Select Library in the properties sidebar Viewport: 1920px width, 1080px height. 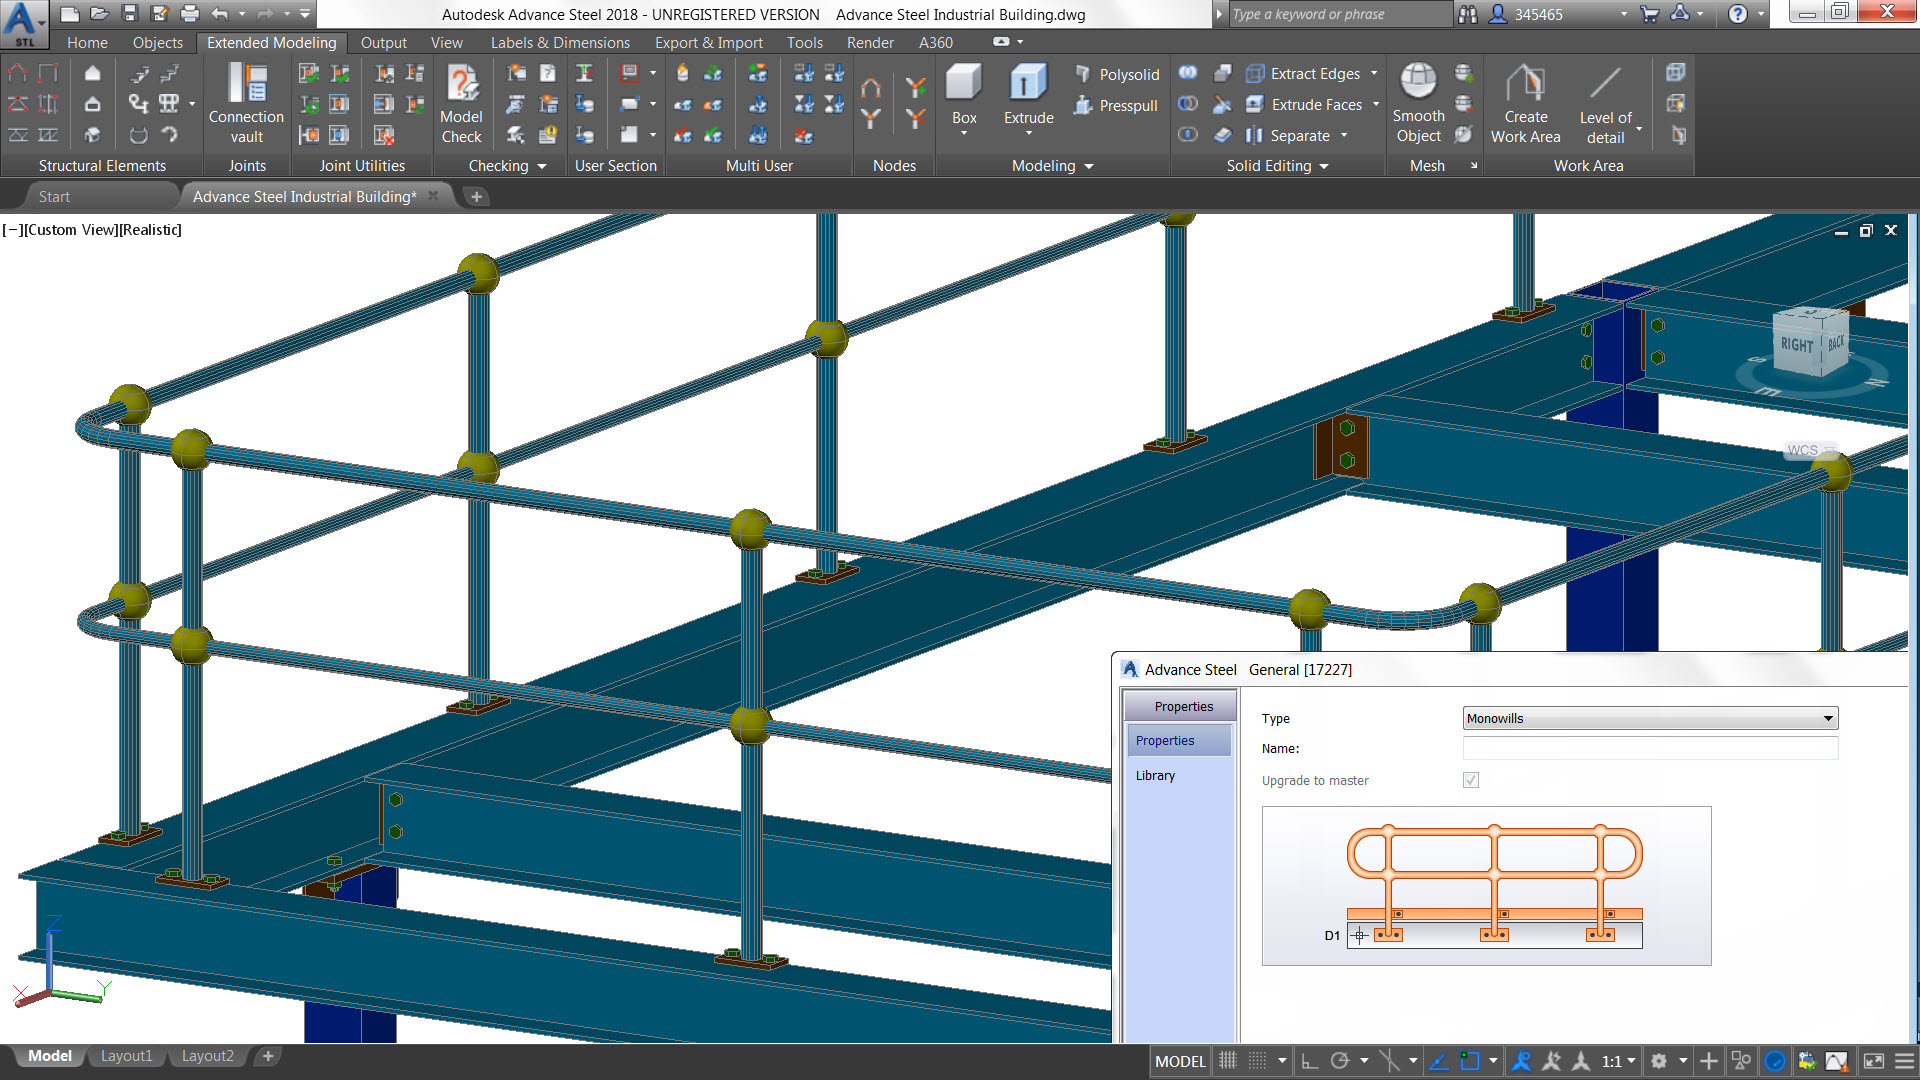pos(1155,775)
